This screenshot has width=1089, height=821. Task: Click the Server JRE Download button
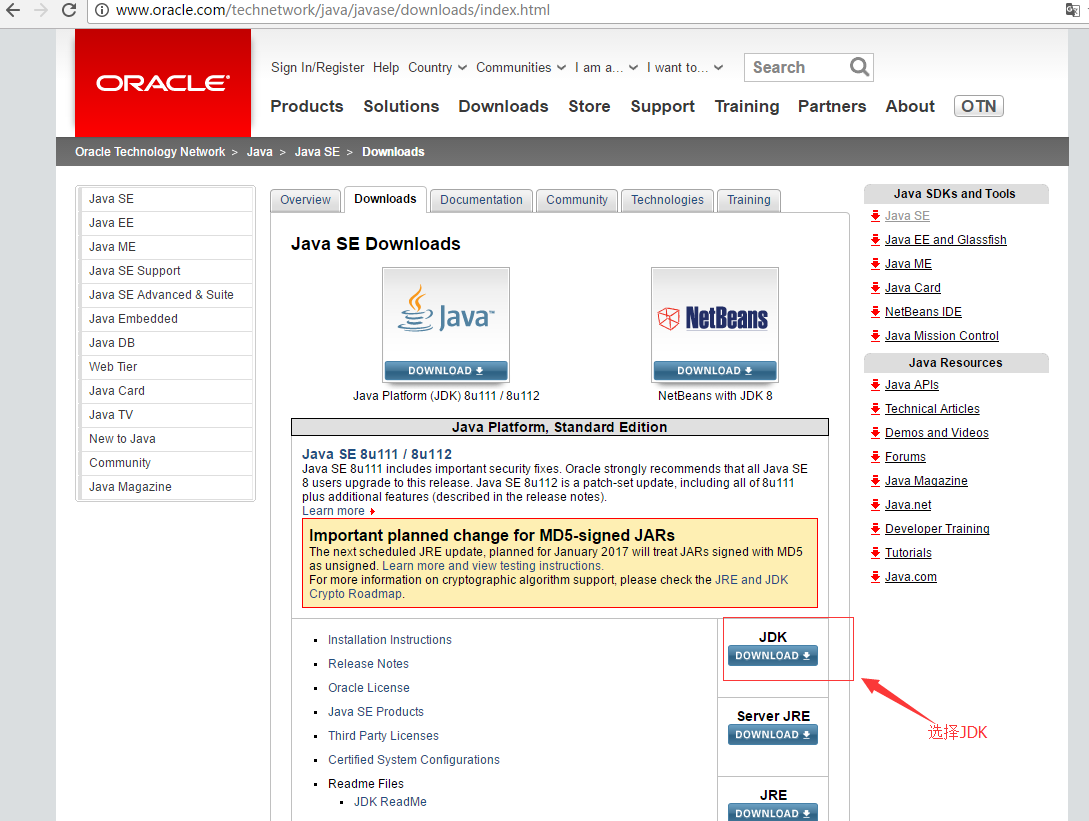point(773,735)
